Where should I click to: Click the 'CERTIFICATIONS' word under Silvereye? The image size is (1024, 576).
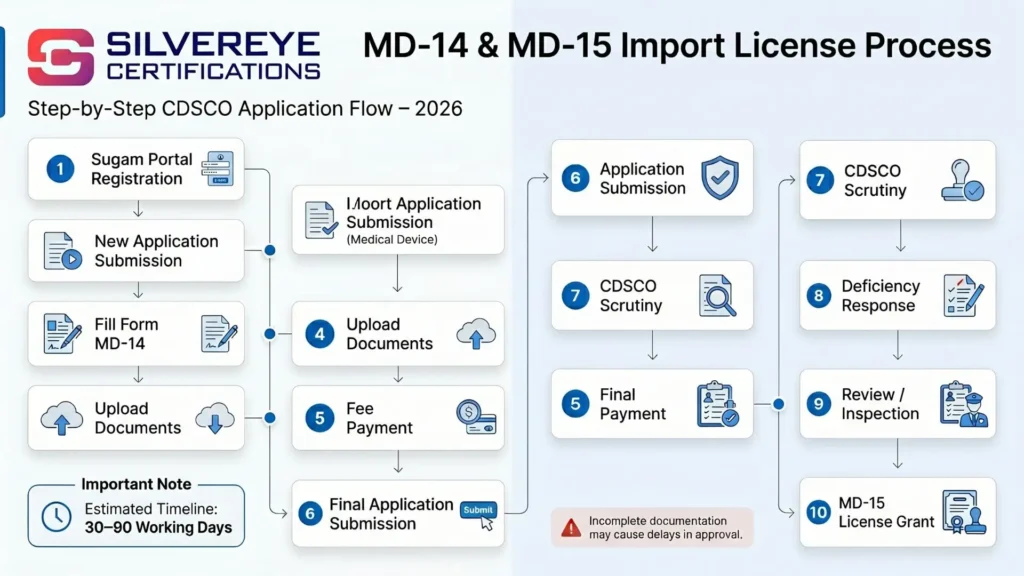213,71
